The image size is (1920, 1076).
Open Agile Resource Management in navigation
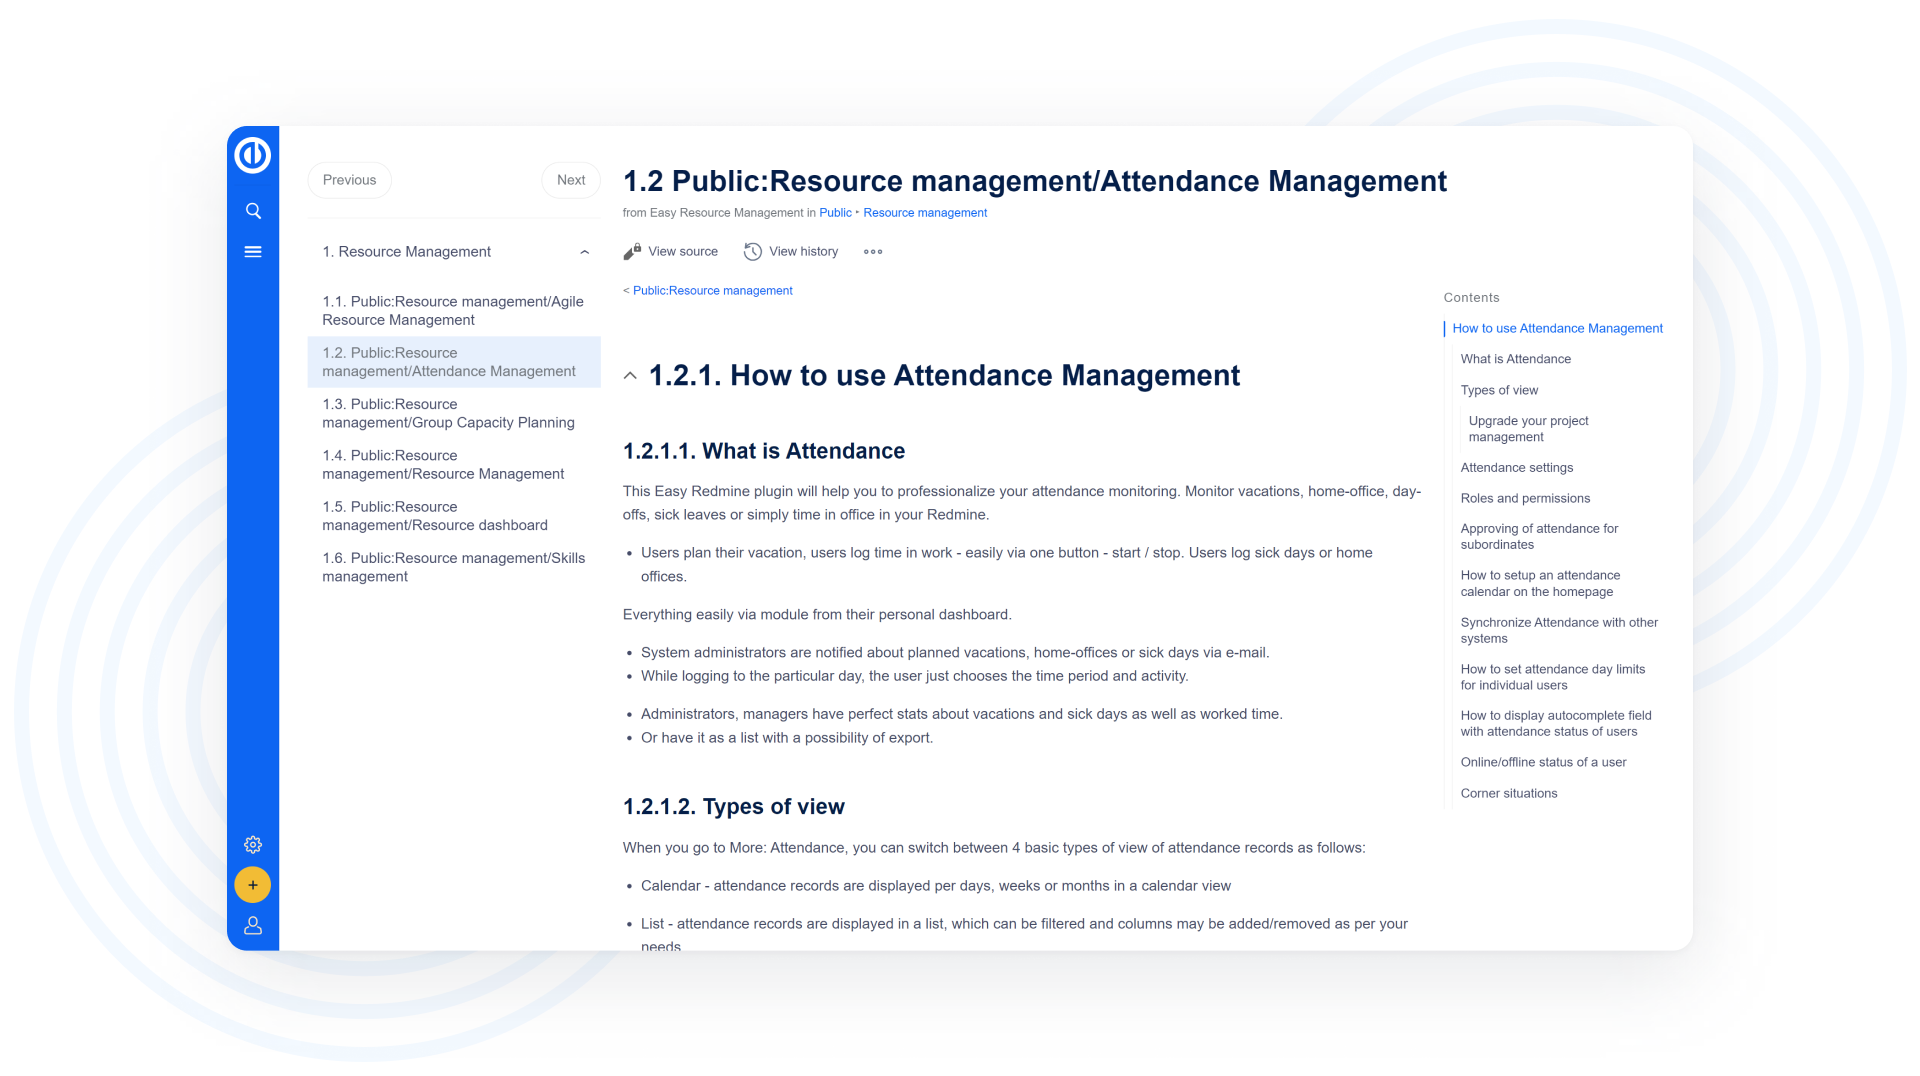pyautogui.click(x=452, y=311)
